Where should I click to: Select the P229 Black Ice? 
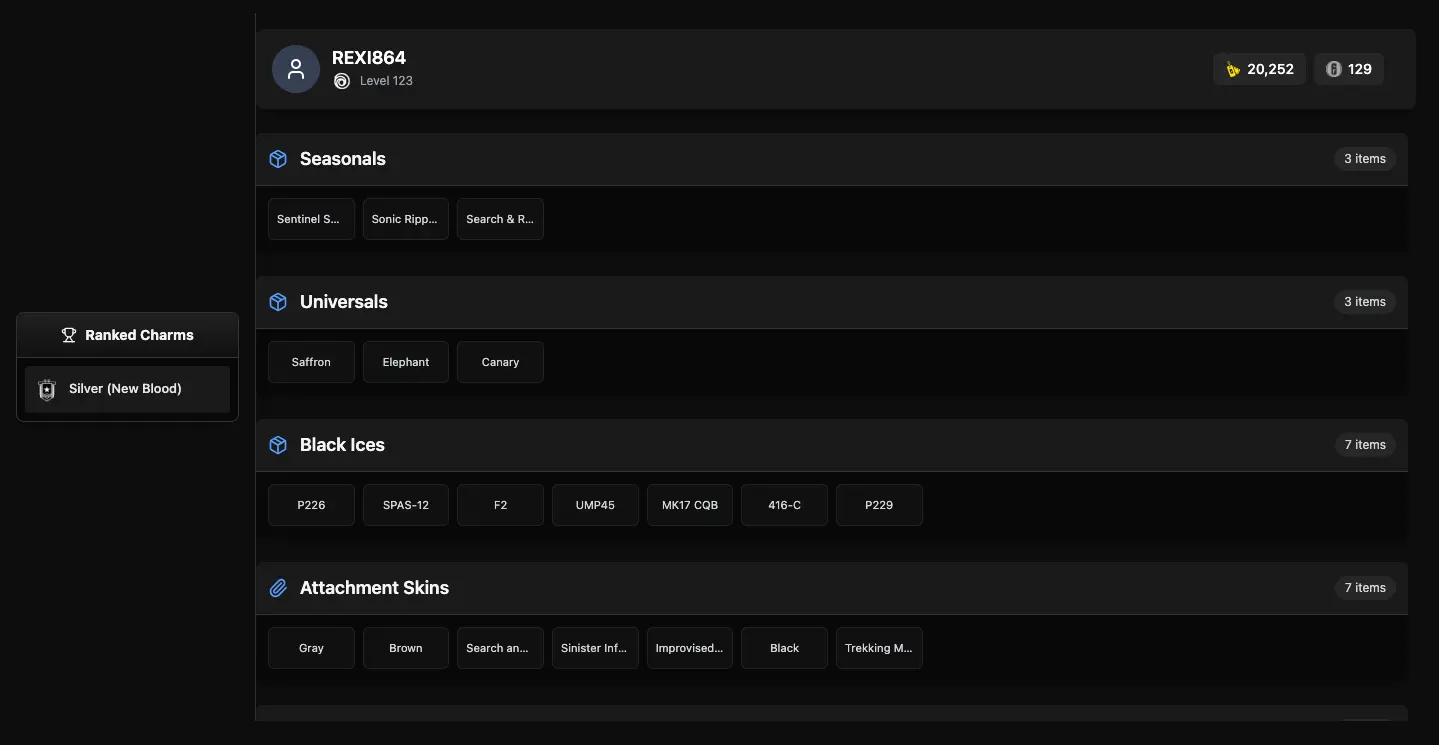(x=879, y=505)
